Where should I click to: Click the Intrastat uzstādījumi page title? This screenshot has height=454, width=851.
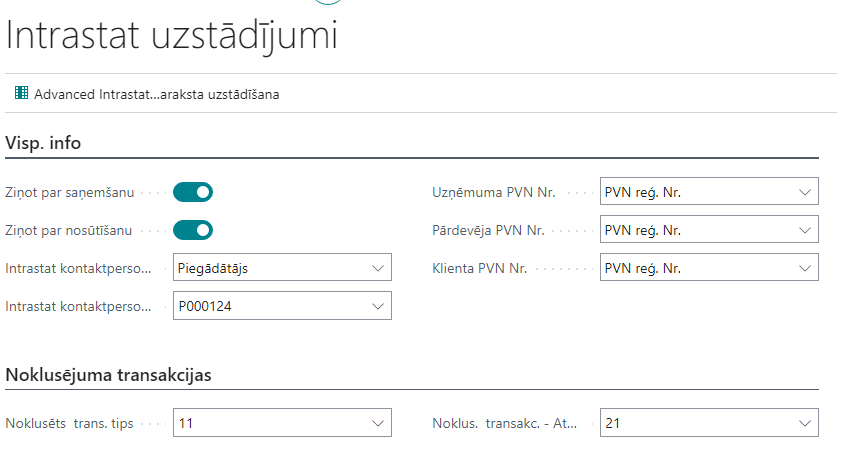pyautogui.click(x=172, y=36)
